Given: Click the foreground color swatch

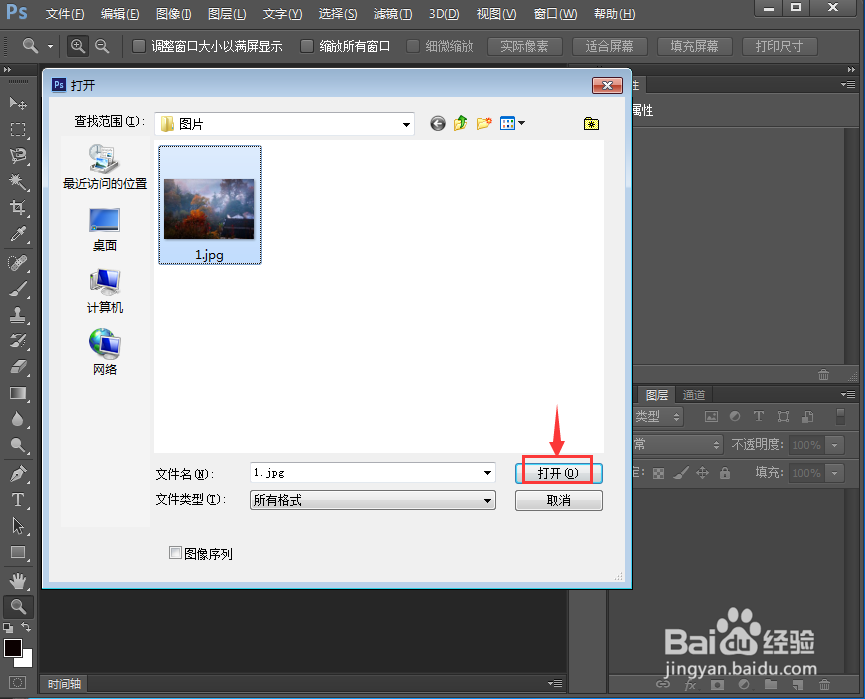Looking at the screenshot, I should click(12, 648).
